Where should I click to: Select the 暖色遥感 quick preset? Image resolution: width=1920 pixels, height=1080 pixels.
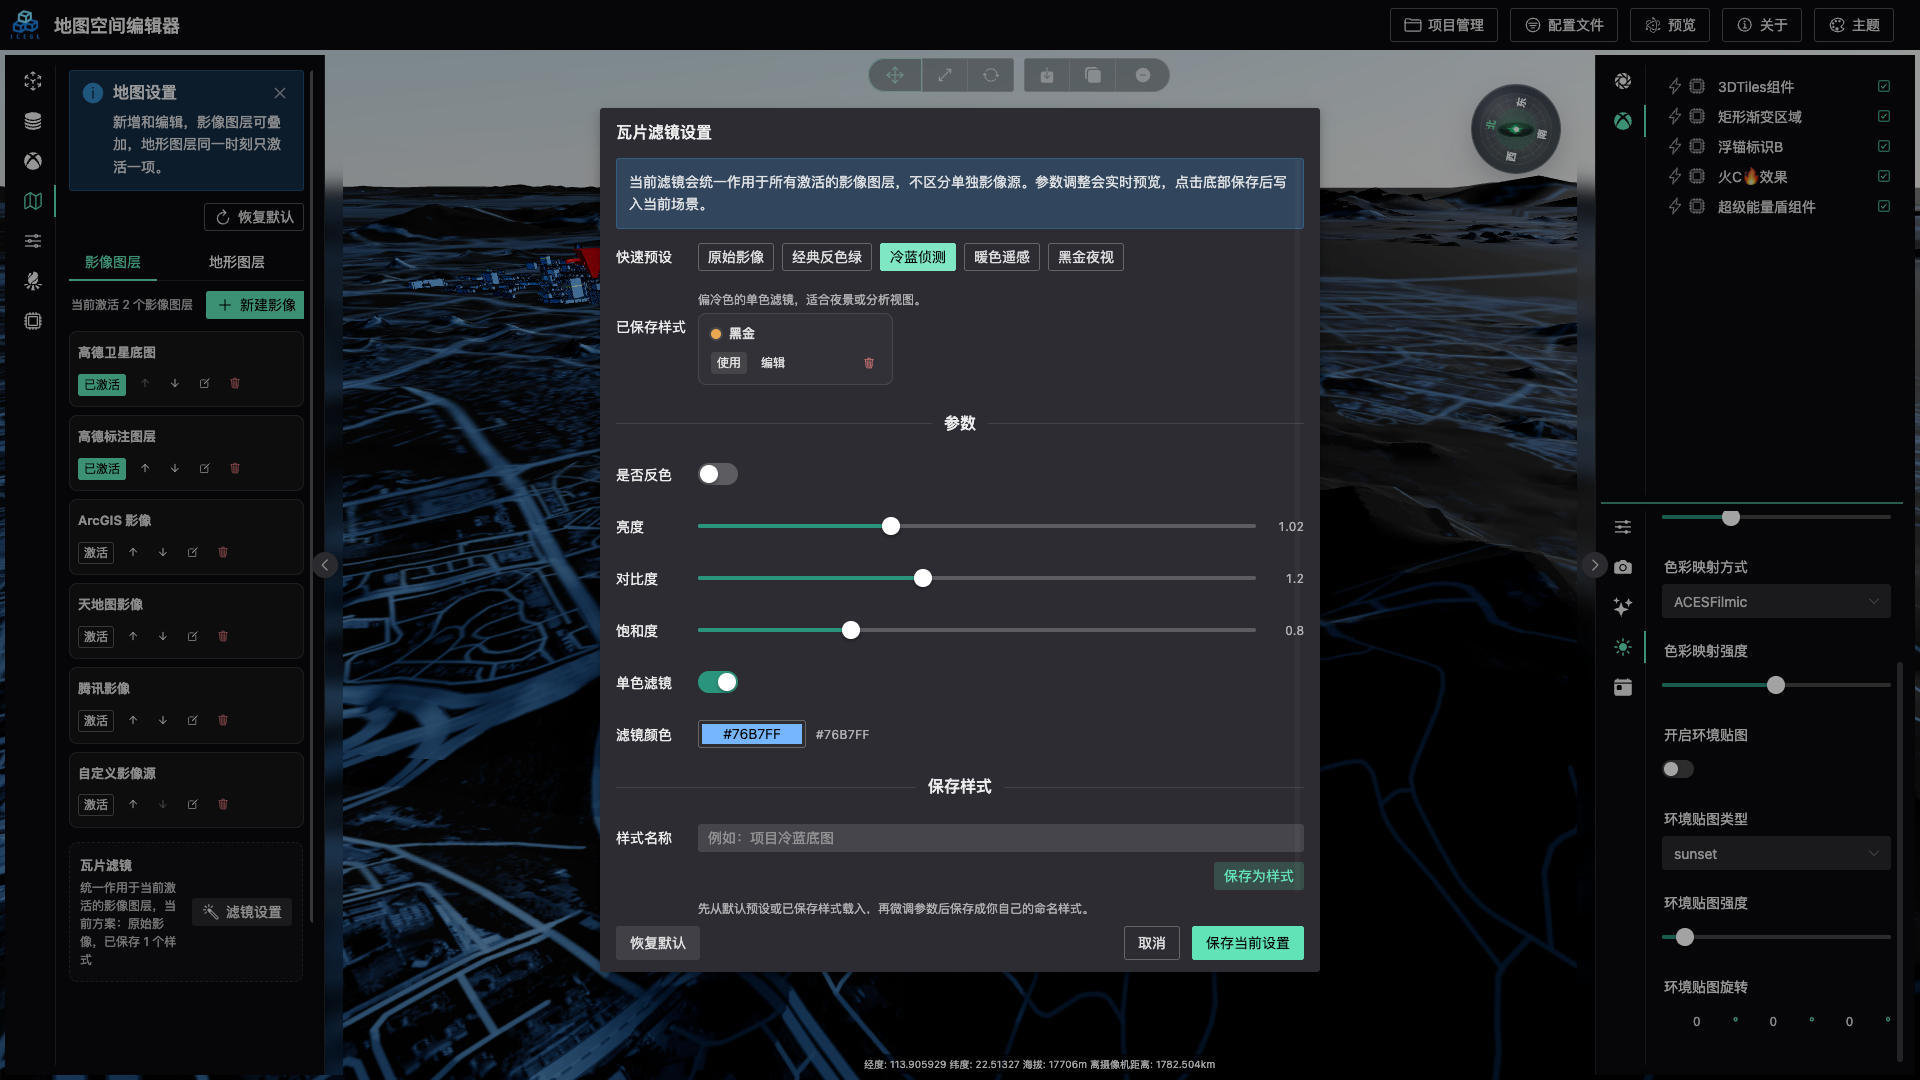pyautogui.click(x=1001, y=257)
